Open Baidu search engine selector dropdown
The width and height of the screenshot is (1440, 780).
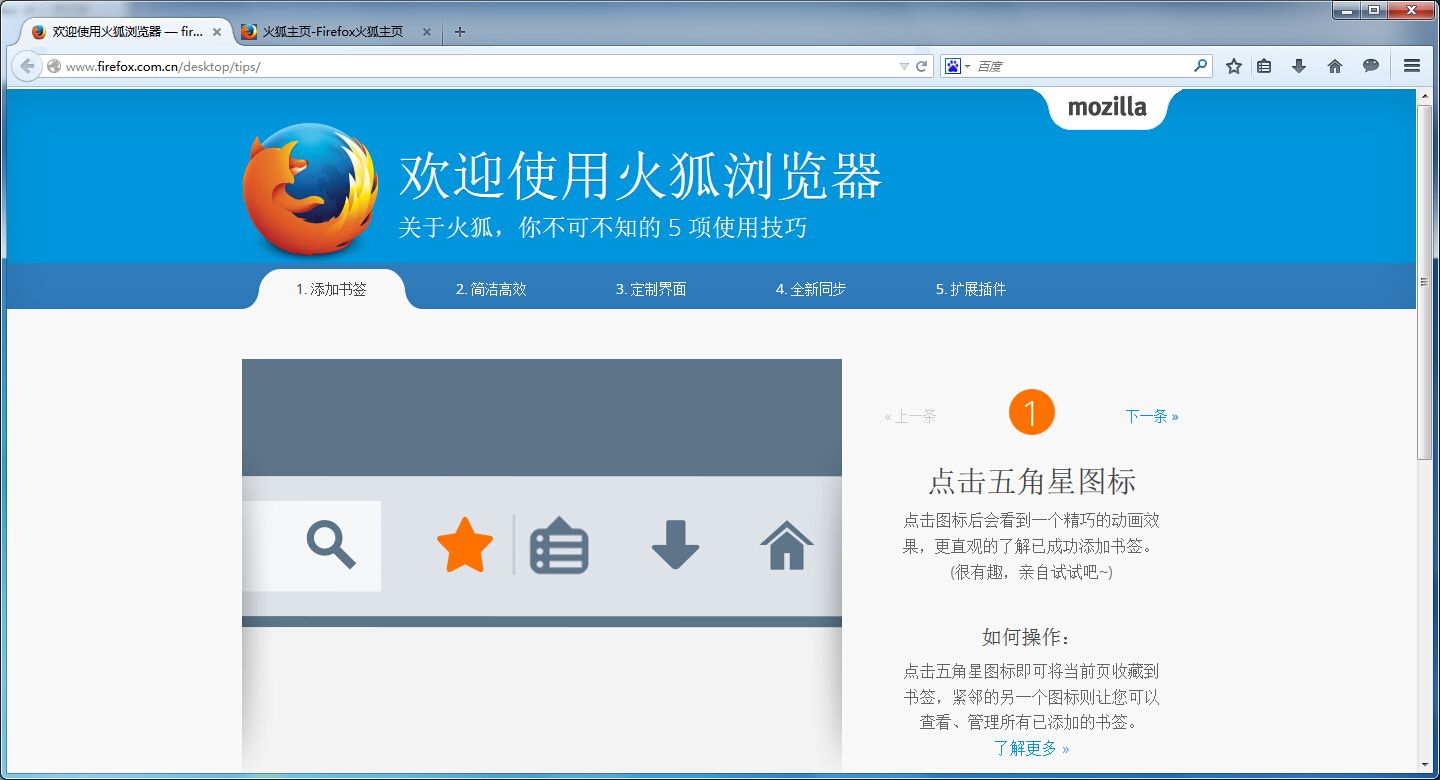[x=958, y=66]
